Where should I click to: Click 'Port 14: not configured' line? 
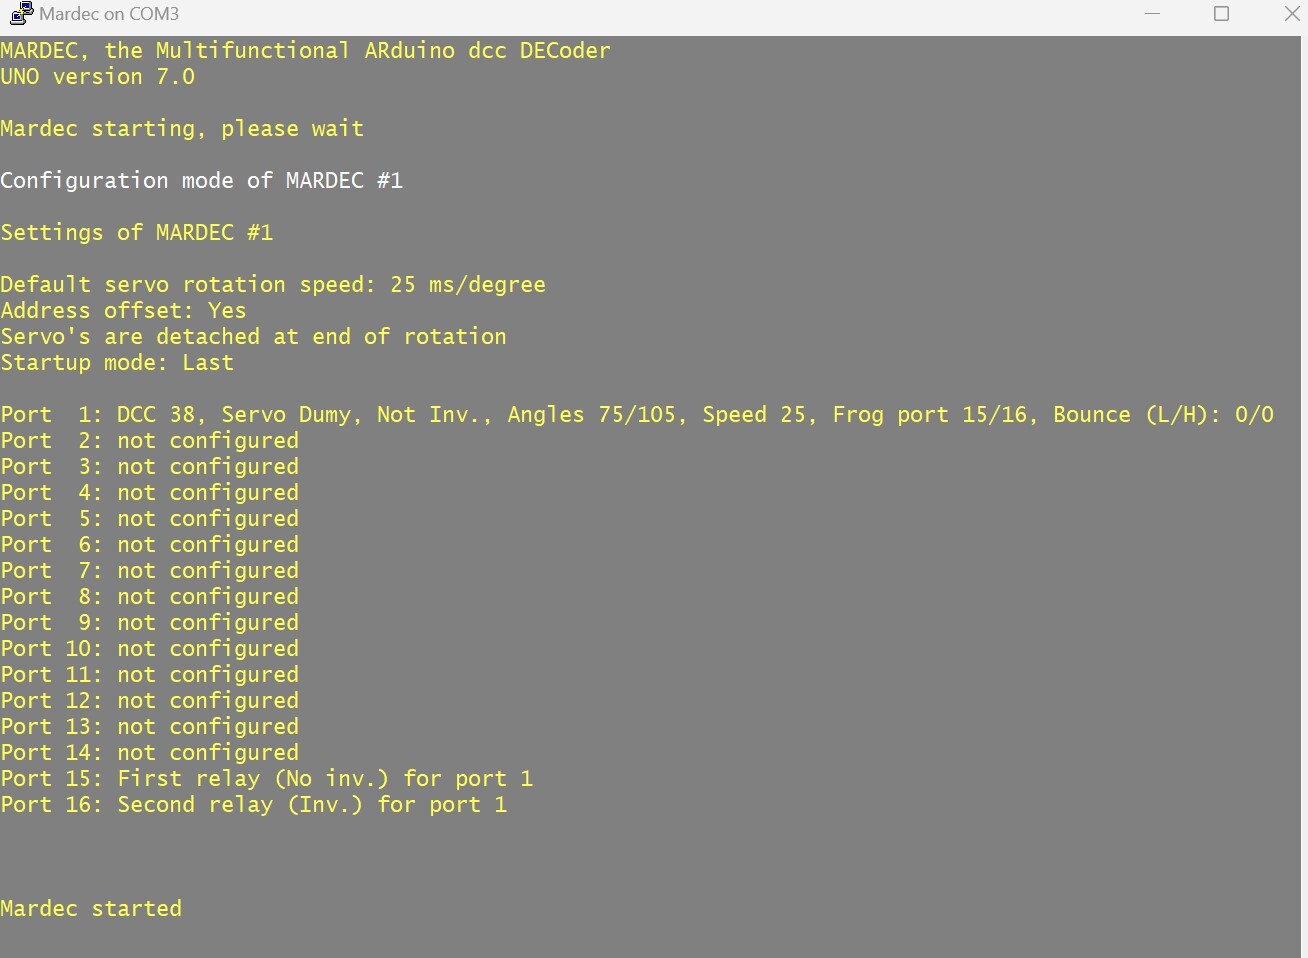tap(149, 753)
